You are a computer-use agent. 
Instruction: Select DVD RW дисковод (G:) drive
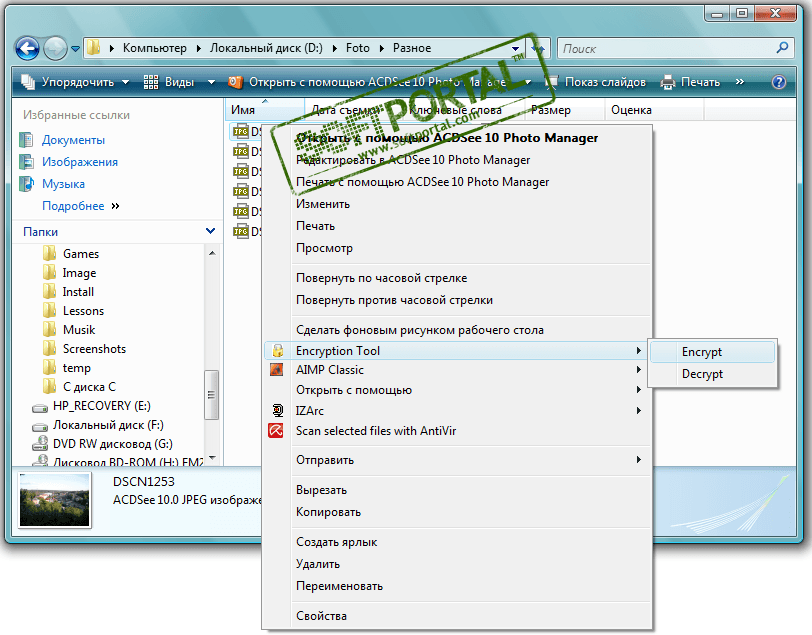click(x=112, y=444)
